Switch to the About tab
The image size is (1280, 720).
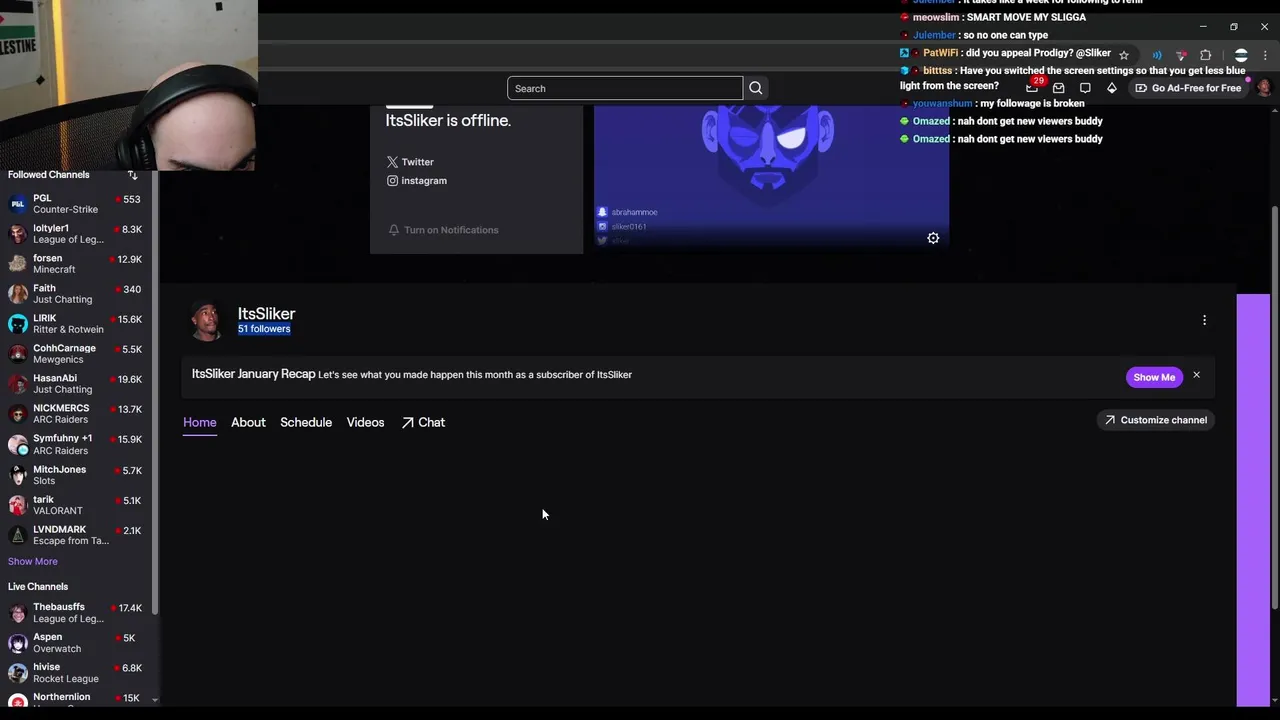[248, 423]
